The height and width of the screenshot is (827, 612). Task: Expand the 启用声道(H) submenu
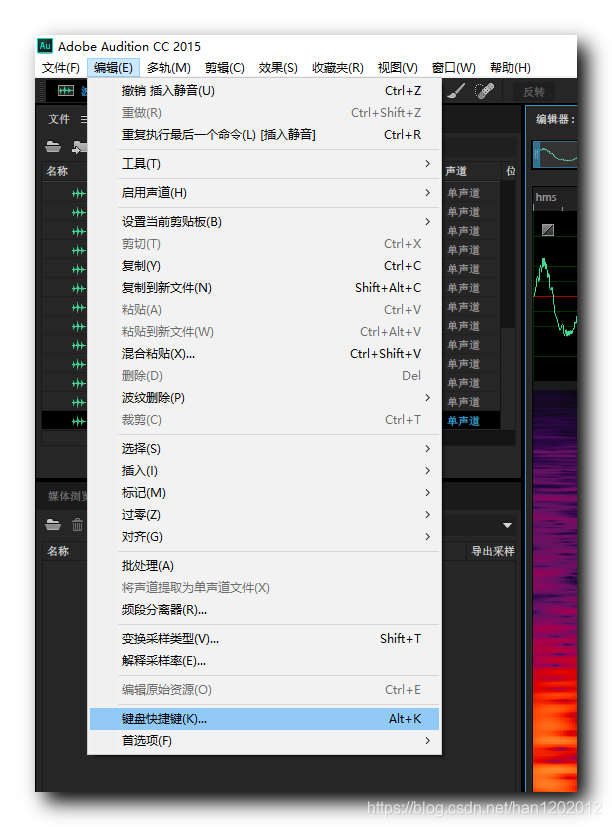(x=264, y=193)
